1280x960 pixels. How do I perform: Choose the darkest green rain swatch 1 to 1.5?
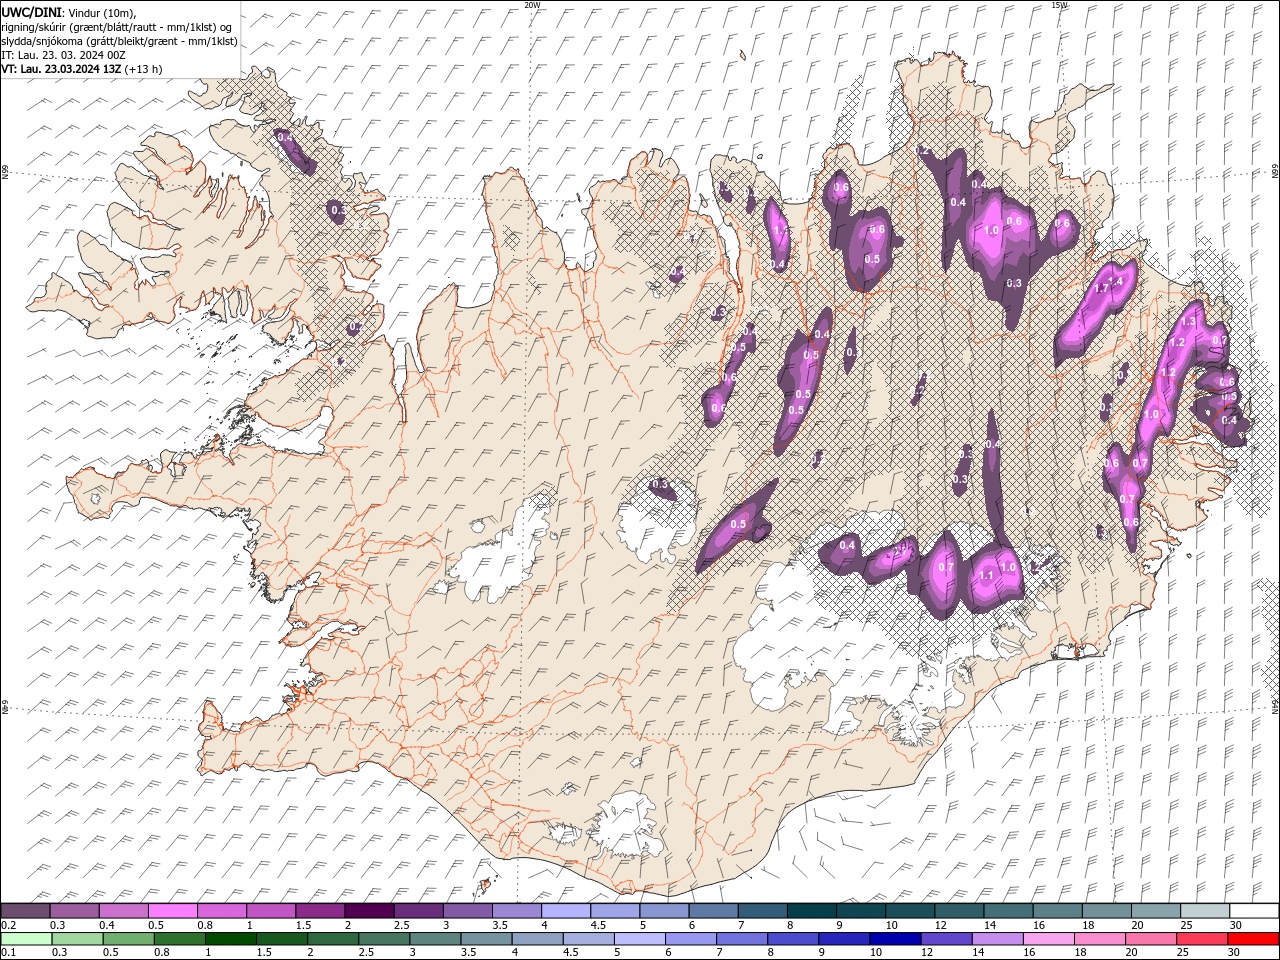coord(230,939)
